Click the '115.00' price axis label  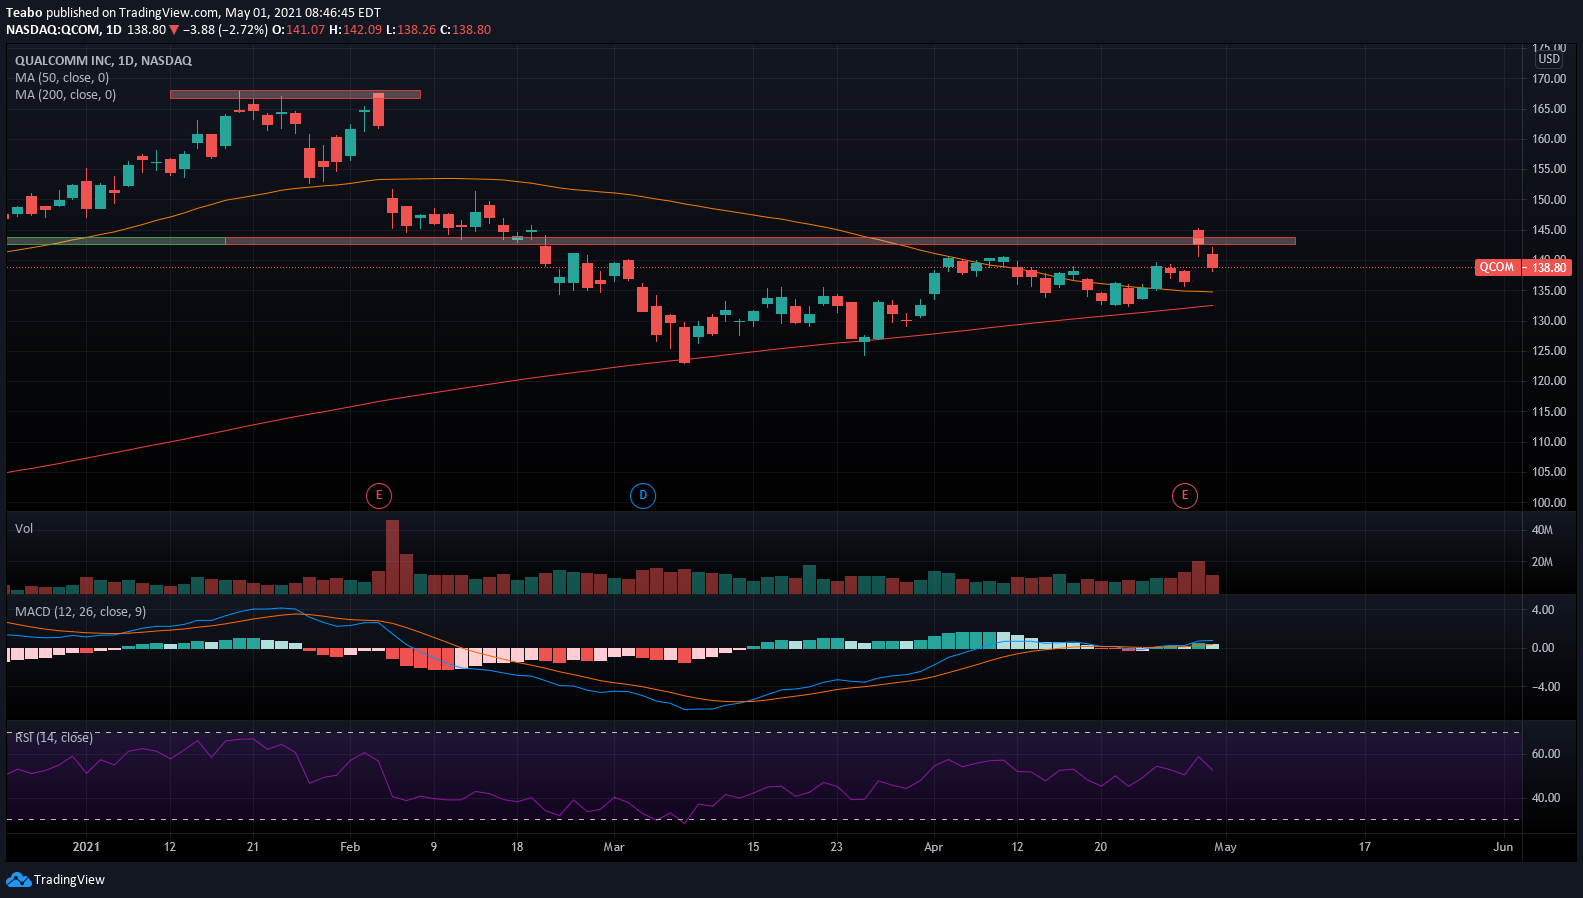click(x=1549, y=412)
